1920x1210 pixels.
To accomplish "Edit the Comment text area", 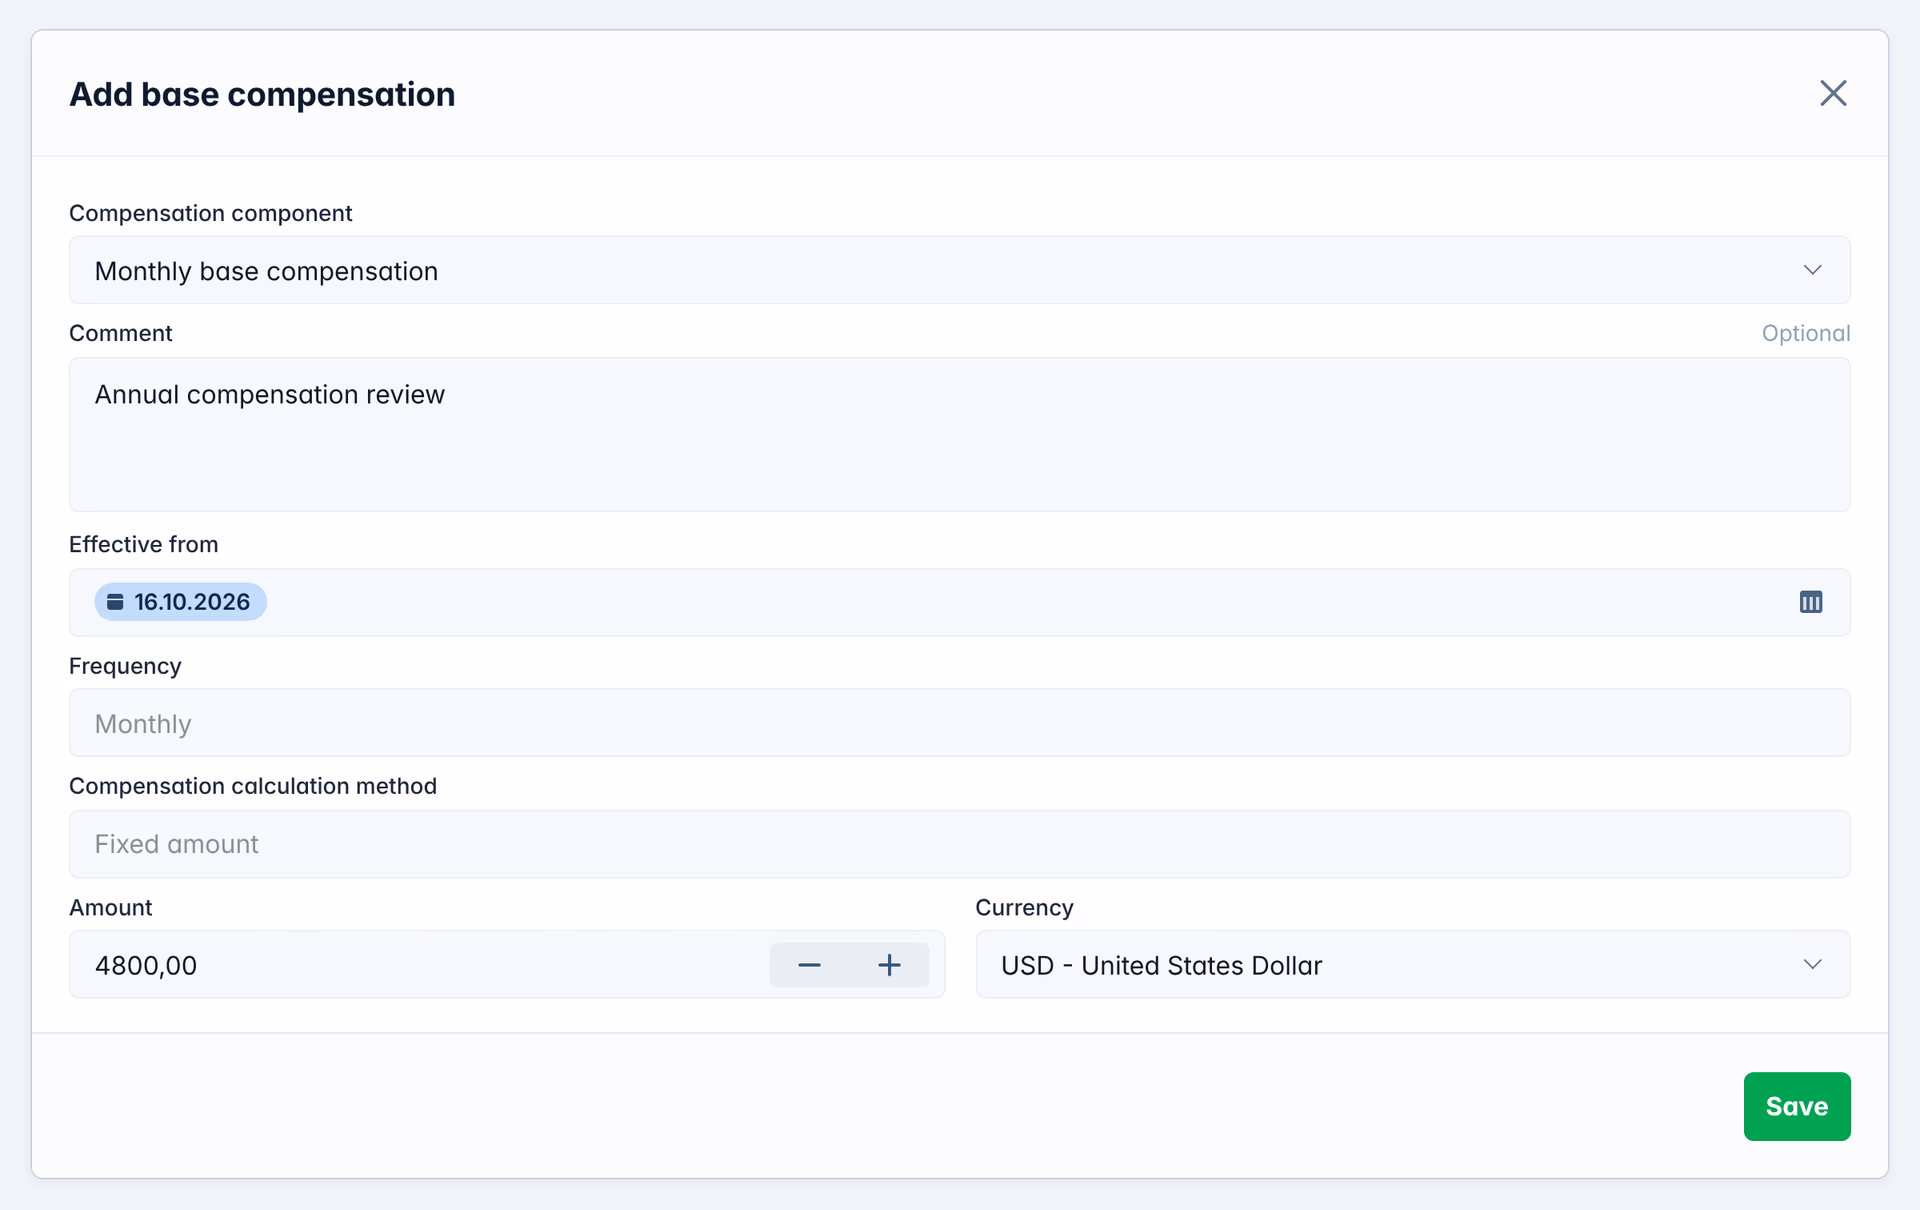I will [959, 435].
